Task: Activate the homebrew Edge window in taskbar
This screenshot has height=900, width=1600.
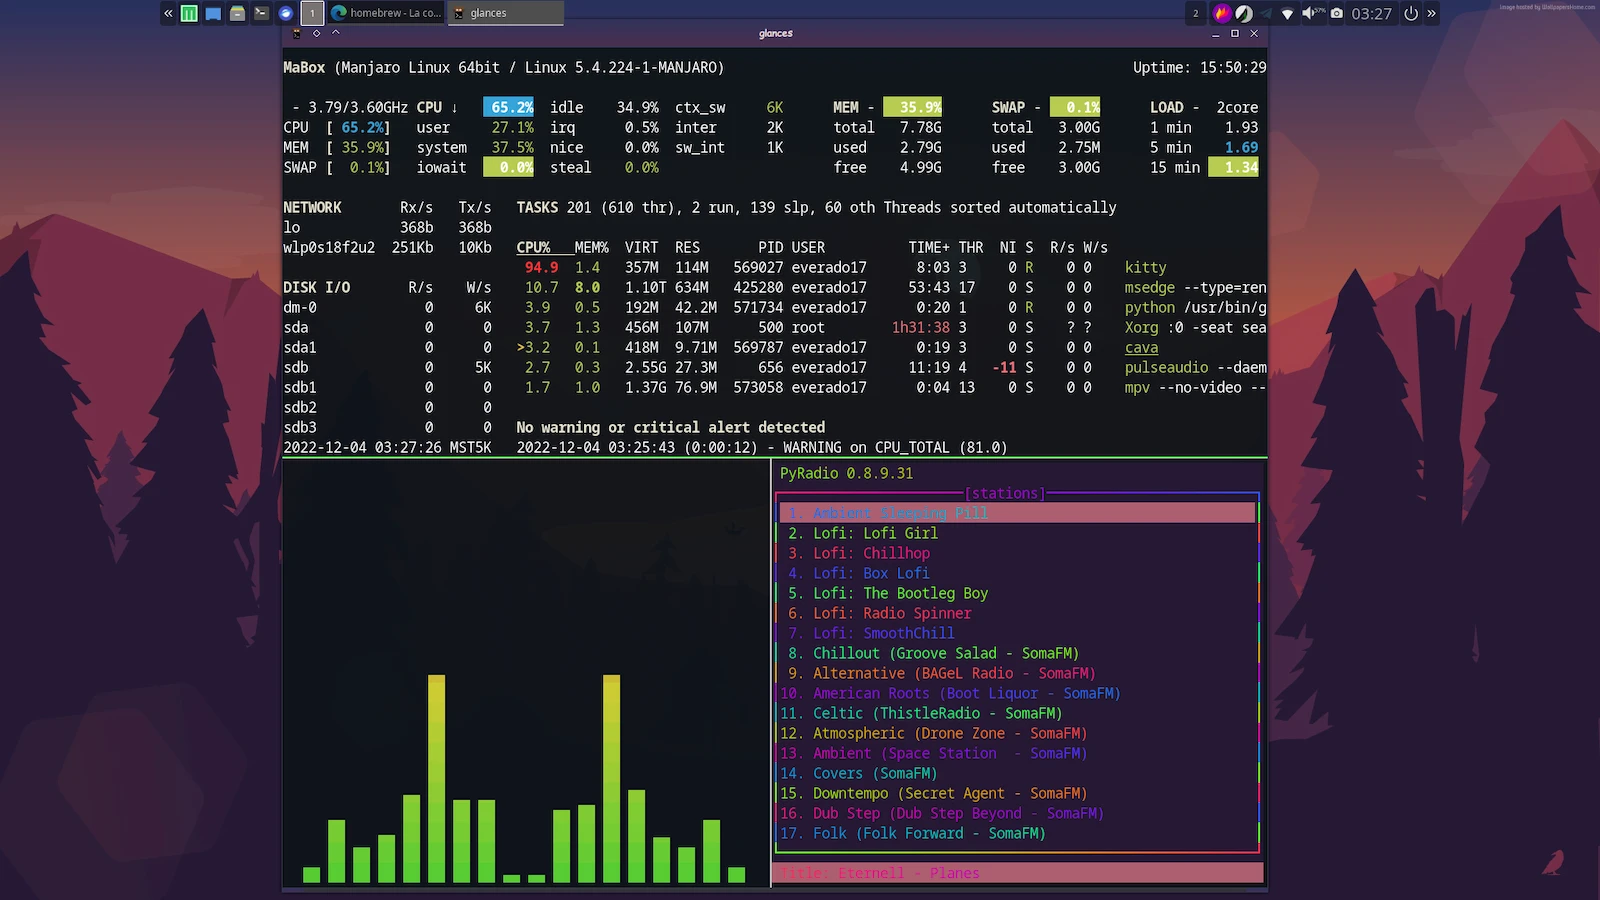Action: pos(386,13)
